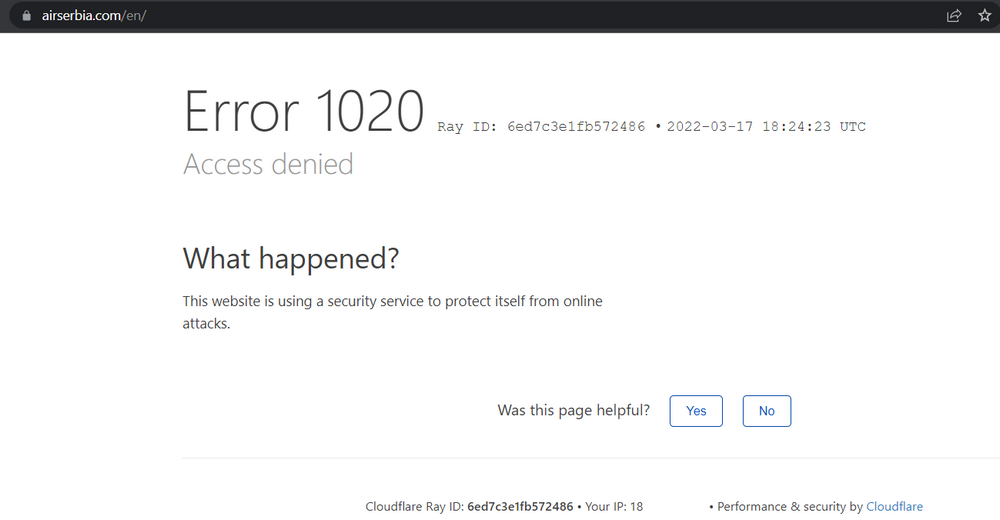Click the "Cloudflare Ray ID:" footer label

[x=414, y=507]
